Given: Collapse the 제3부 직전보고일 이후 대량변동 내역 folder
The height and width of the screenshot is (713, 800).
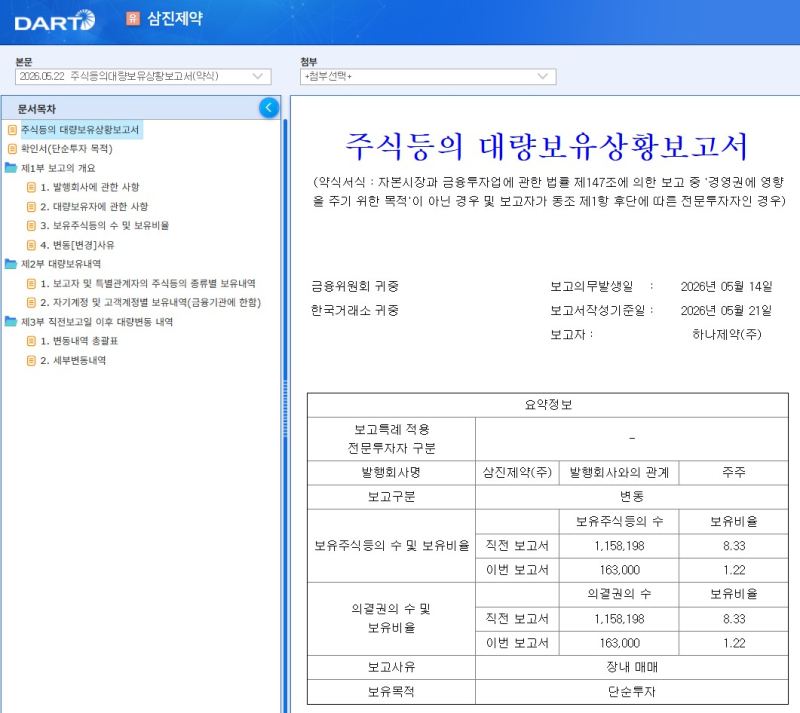Looking at the screenshot, I should pos(96,322).
